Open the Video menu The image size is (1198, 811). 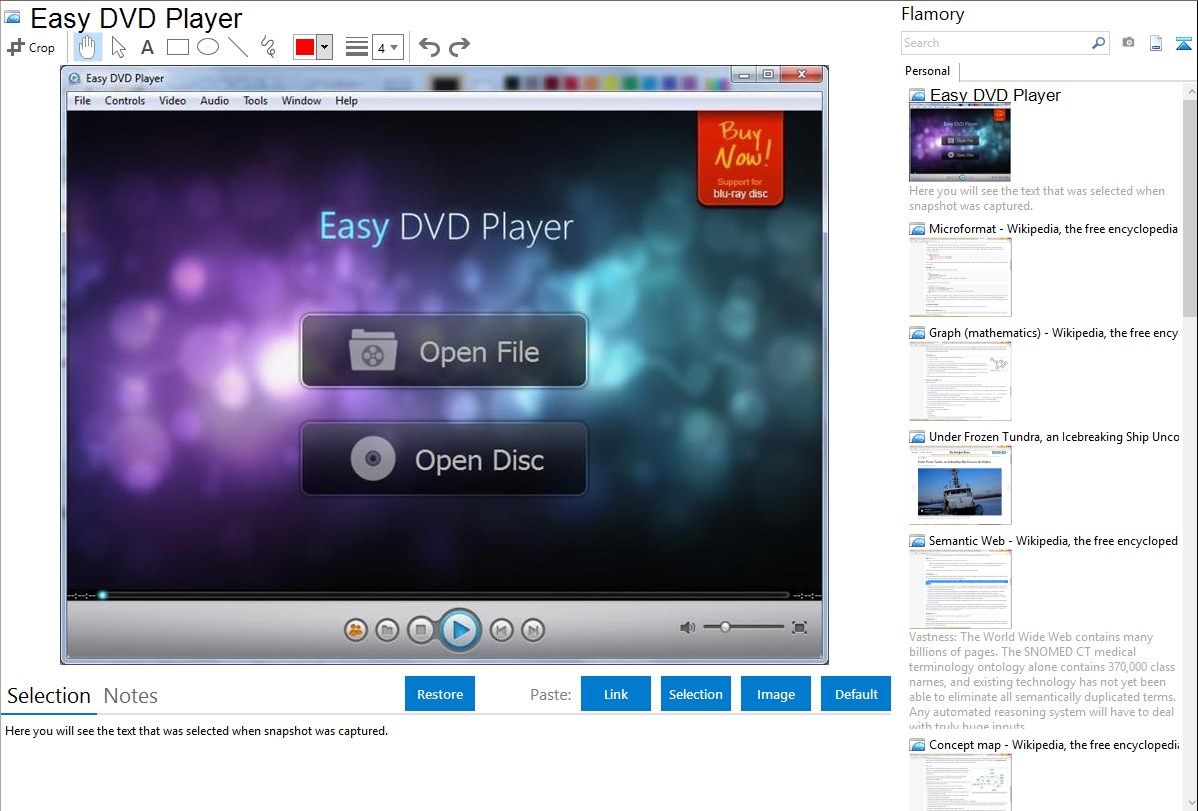pyautogui.click(x=173, y=101)
